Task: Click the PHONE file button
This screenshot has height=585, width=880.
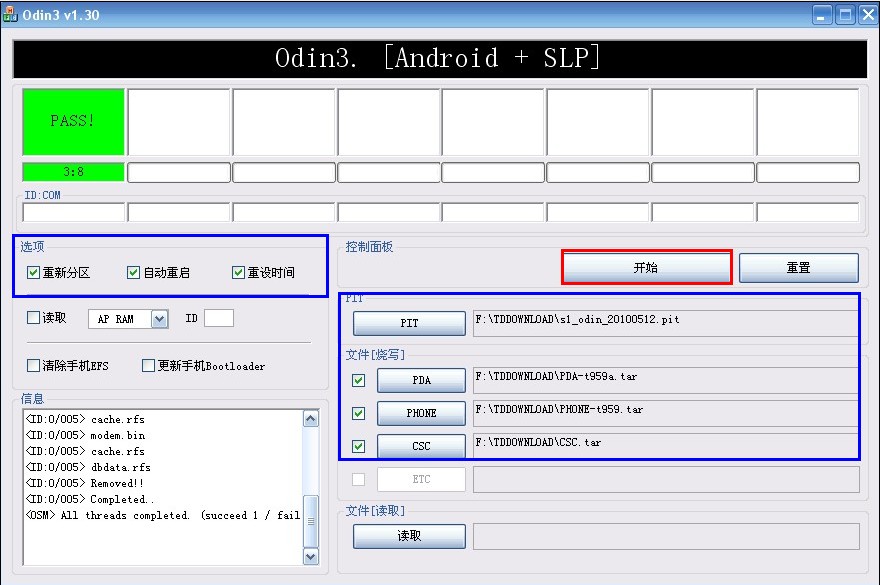Action: point(421,413)
